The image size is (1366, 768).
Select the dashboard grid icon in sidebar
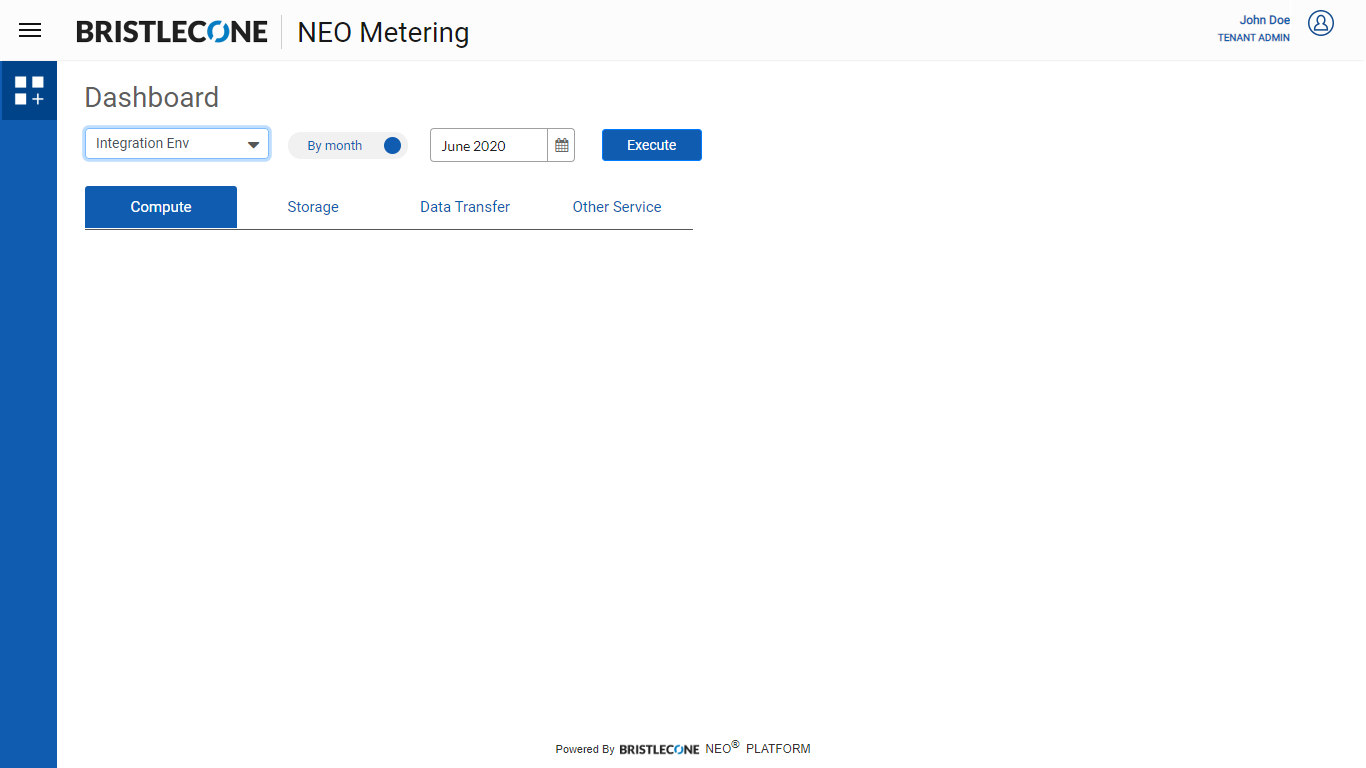coord(29,91)
